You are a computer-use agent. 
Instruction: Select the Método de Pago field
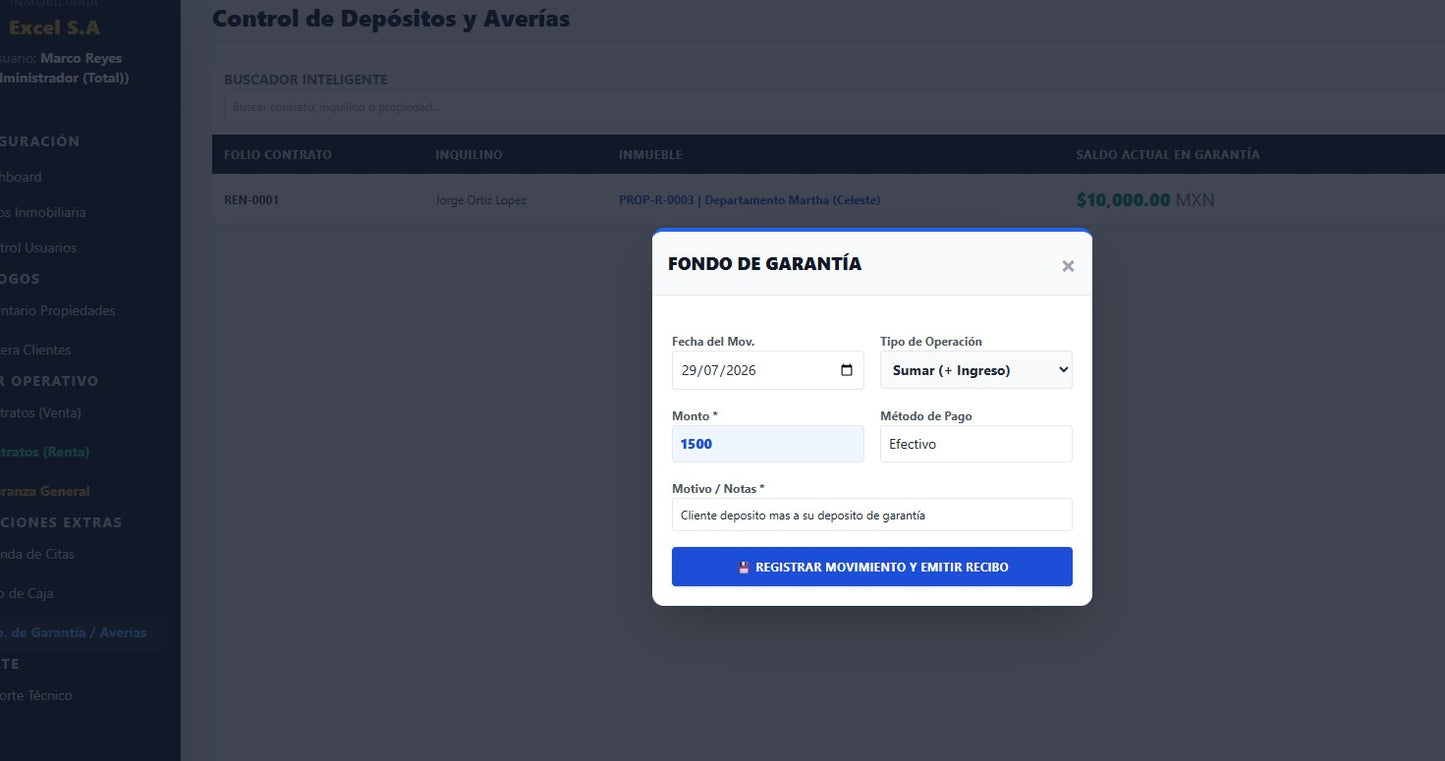coord(976,444)
